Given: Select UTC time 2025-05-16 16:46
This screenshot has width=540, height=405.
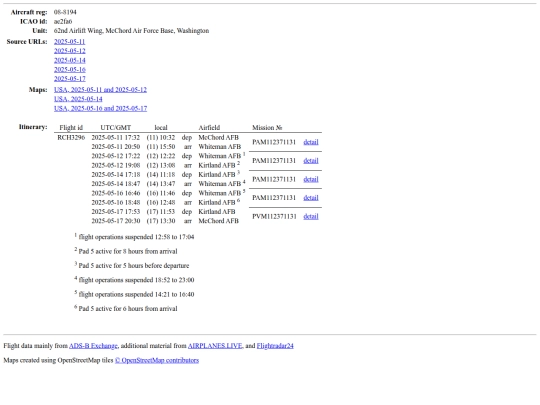Looking at the screenshot, I should point(116,193).
